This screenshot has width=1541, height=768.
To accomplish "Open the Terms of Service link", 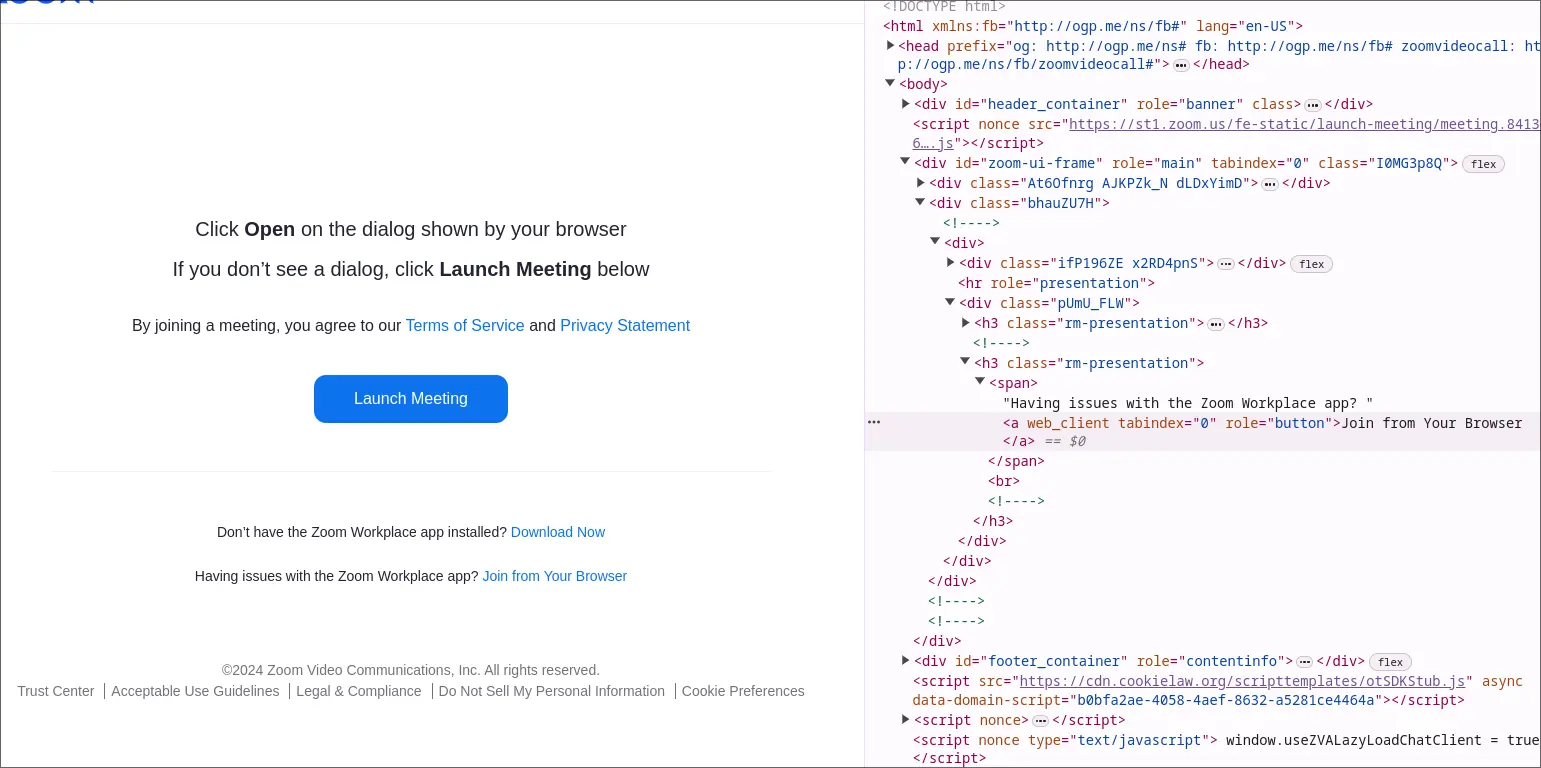I will click(464, 326).
